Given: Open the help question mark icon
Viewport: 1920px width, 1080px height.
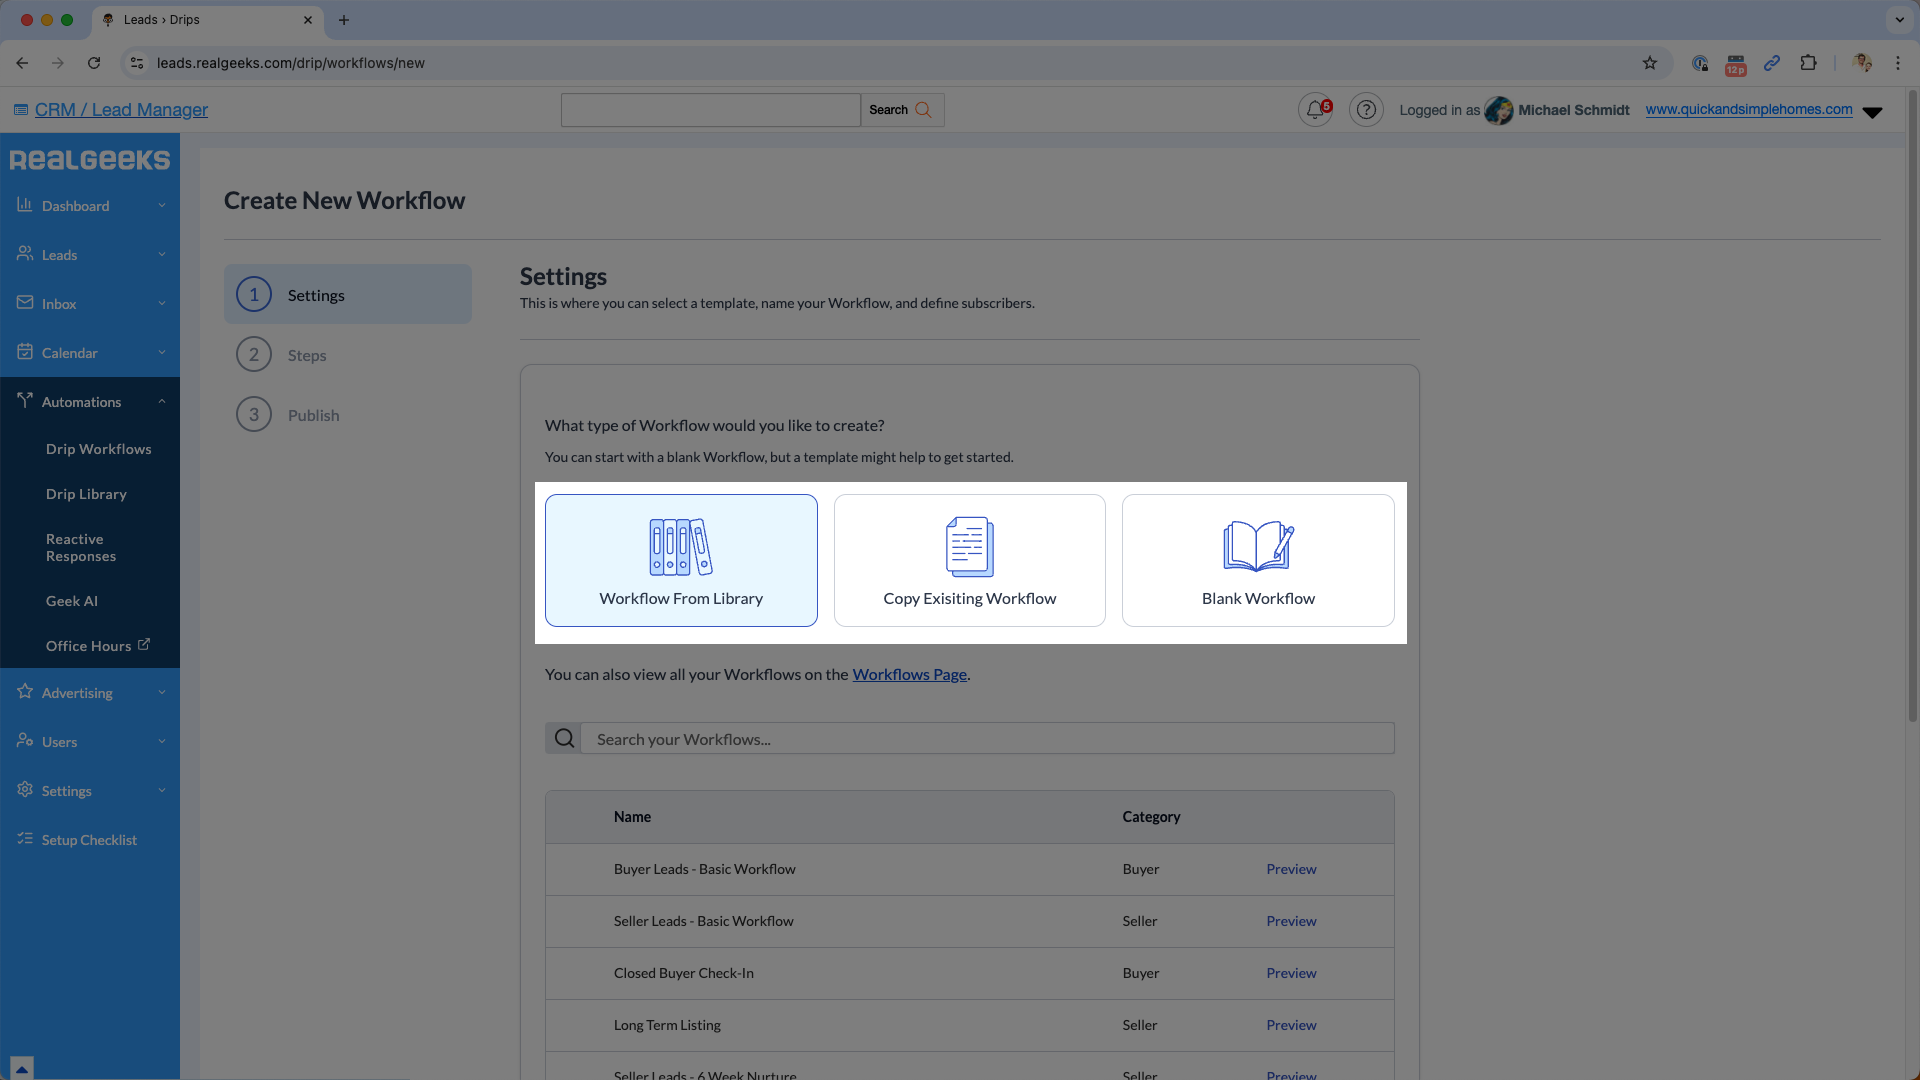Looking at the screenshot, I should tap(1366, 110).
